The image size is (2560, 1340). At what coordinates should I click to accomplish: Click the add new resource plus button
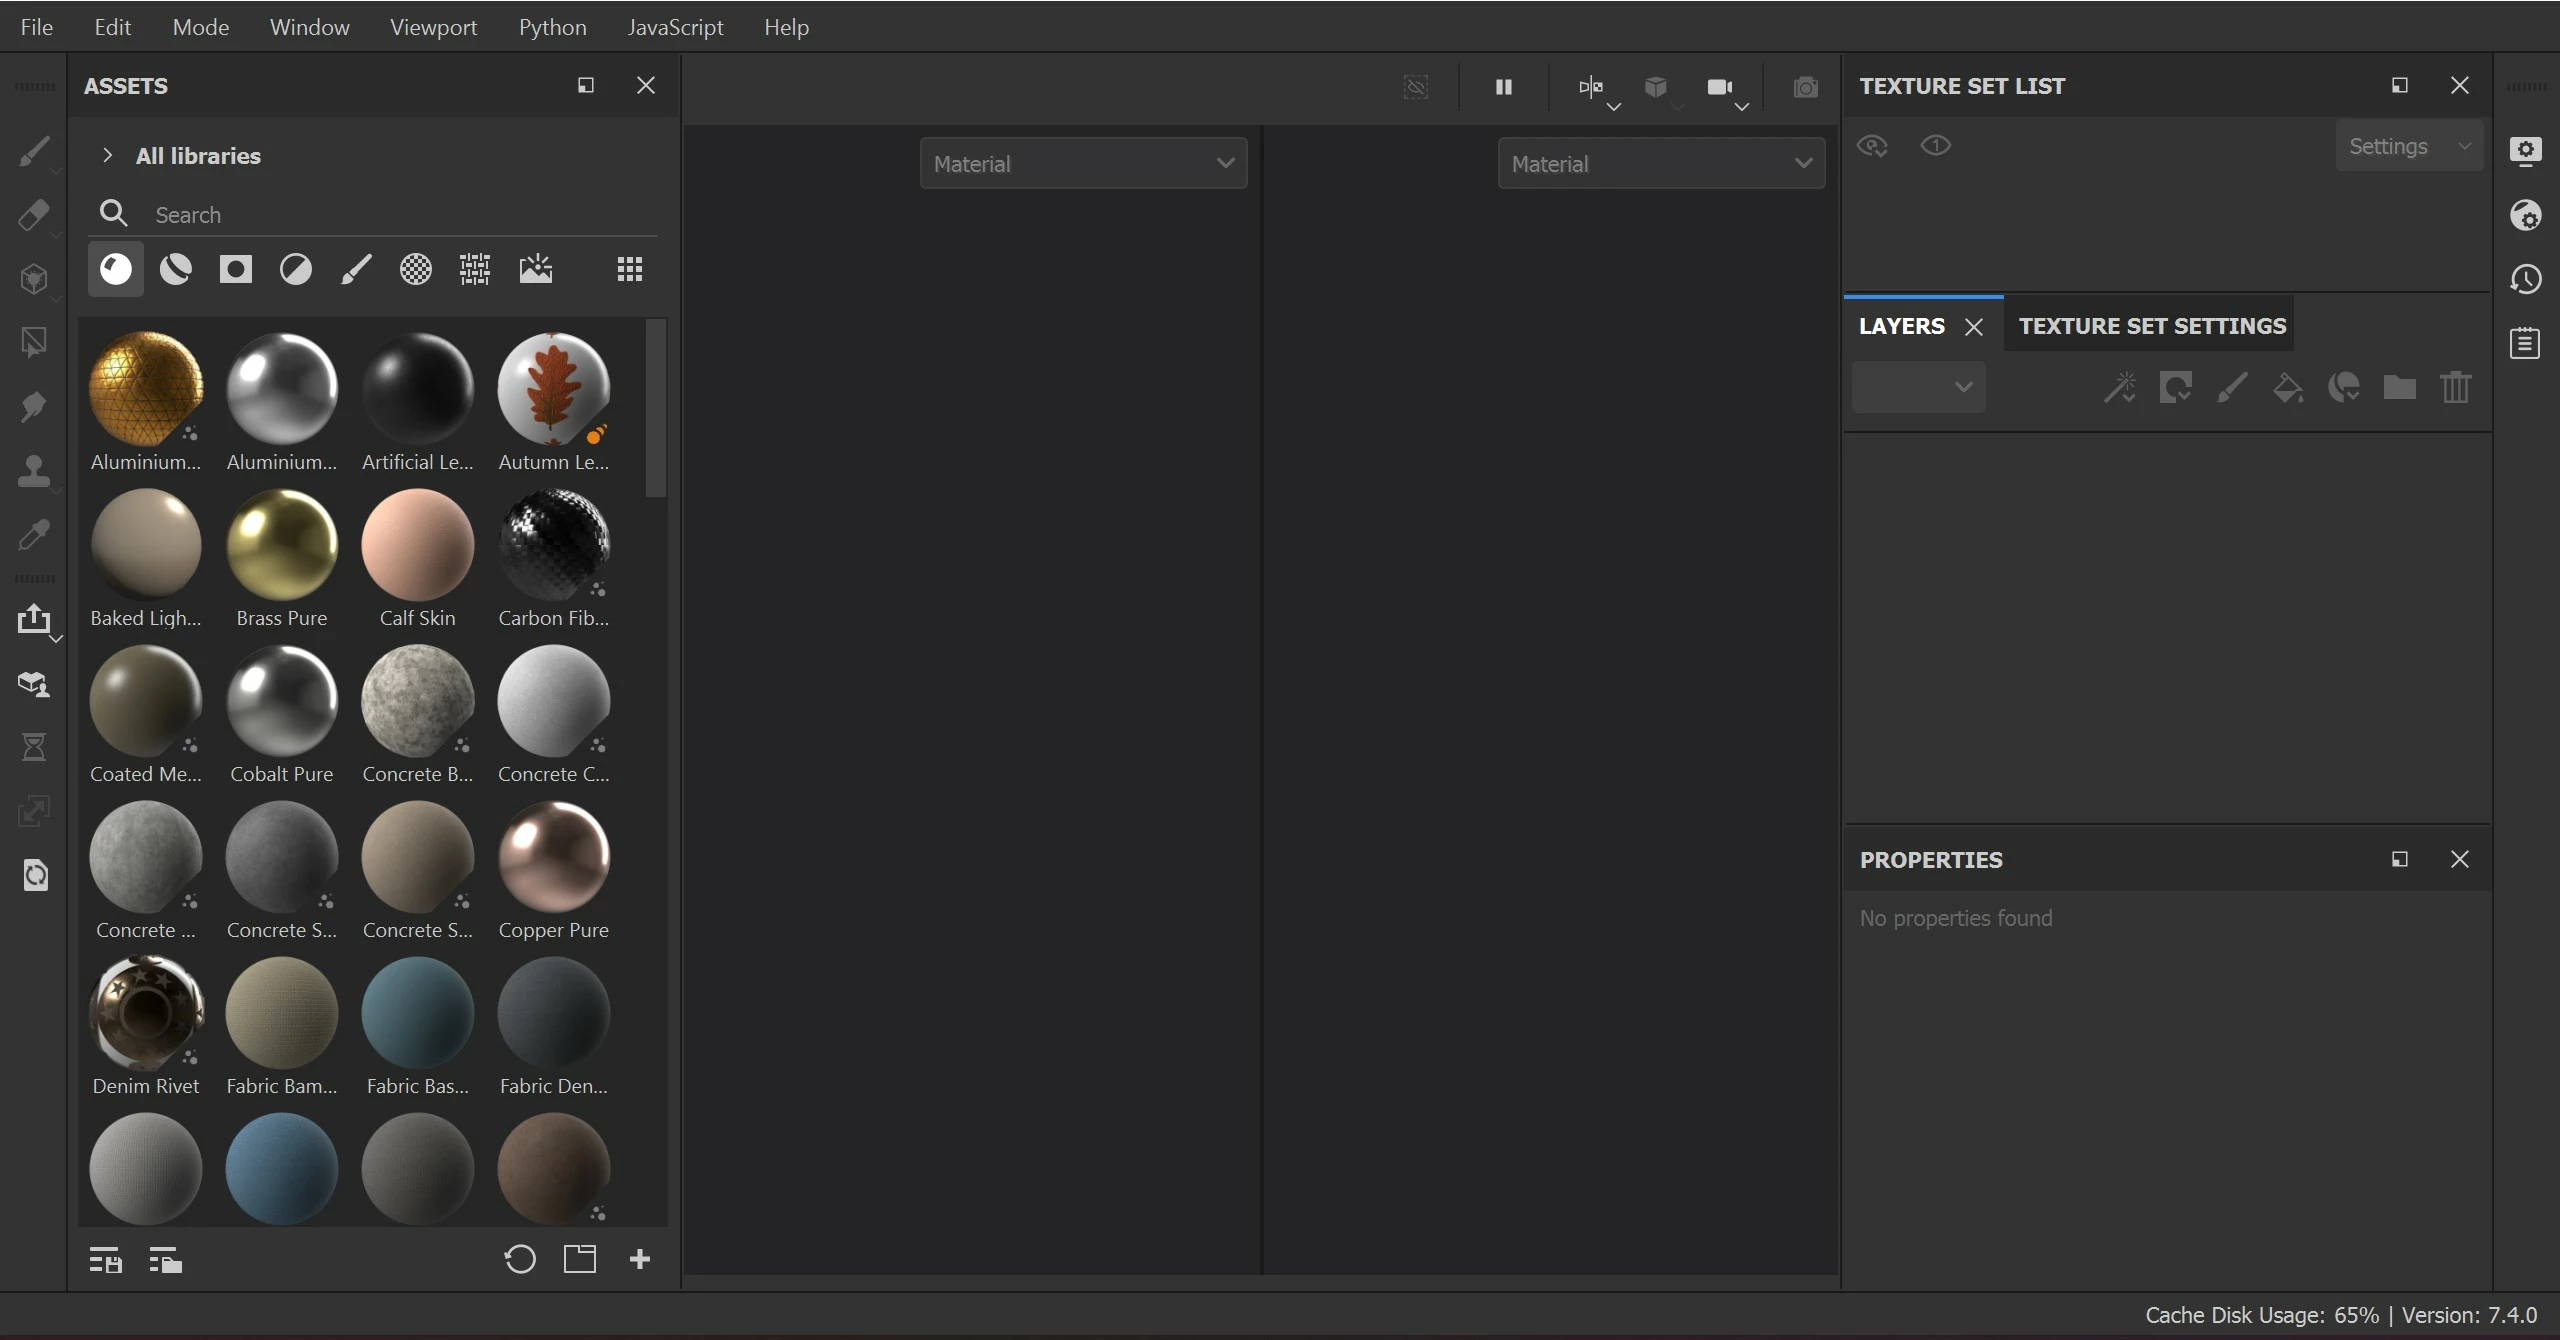(640, 1259)
